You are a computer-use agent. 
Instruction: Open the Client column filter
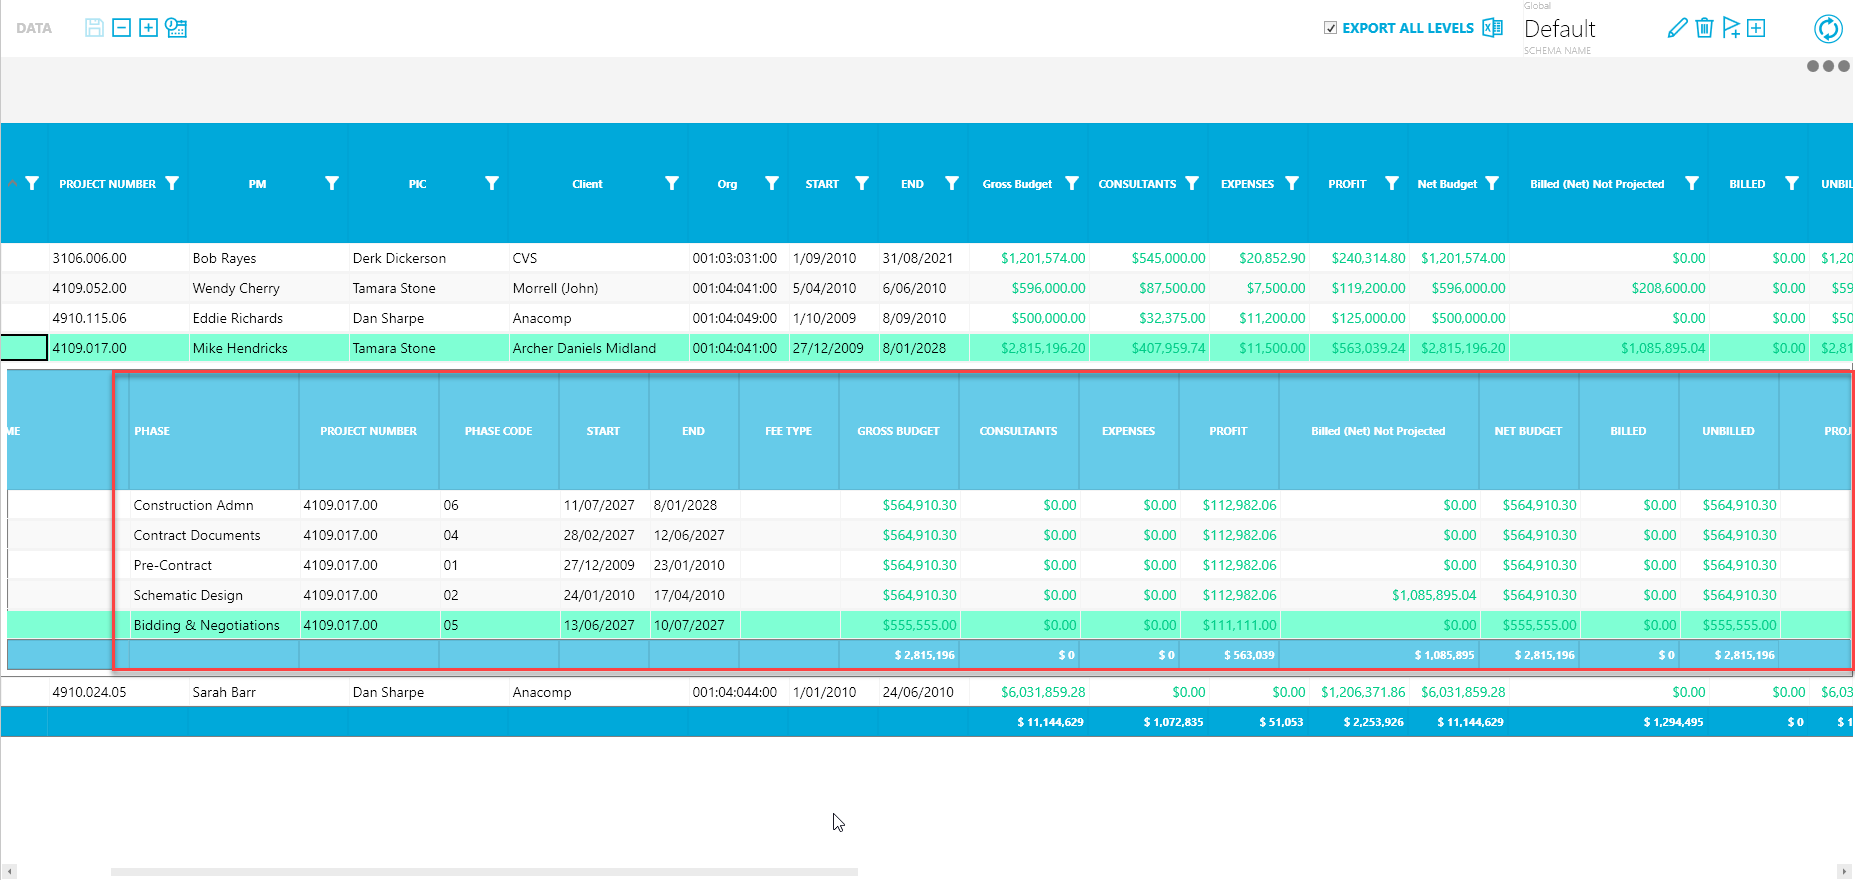pos(672,183)
